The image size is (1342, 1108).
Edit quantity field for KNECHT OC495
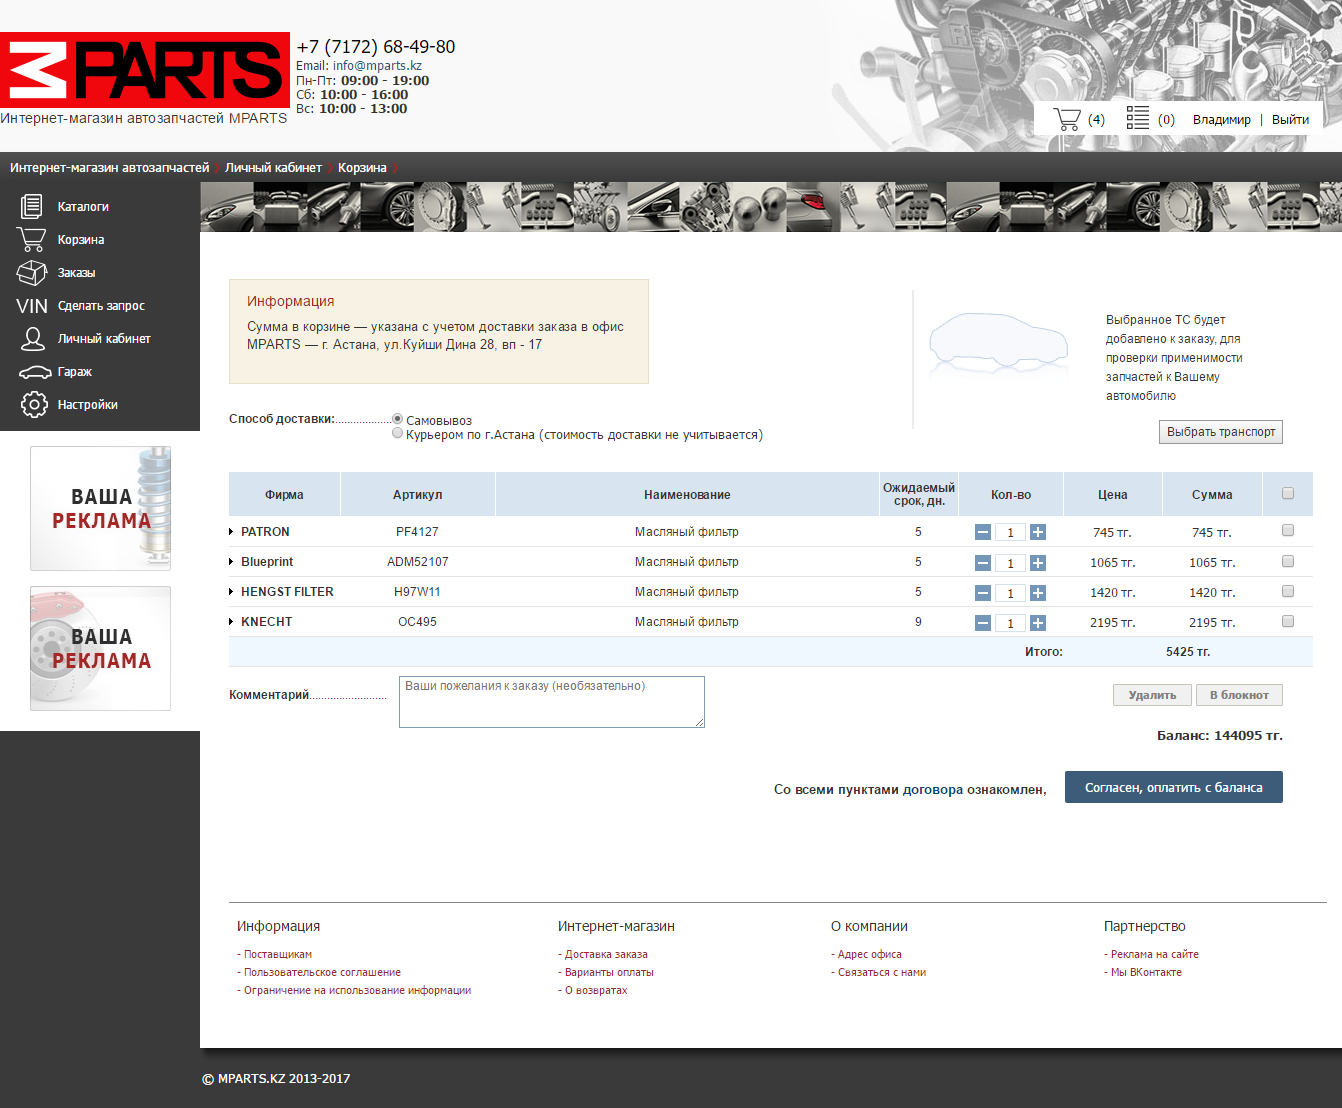coord(1010,623)
